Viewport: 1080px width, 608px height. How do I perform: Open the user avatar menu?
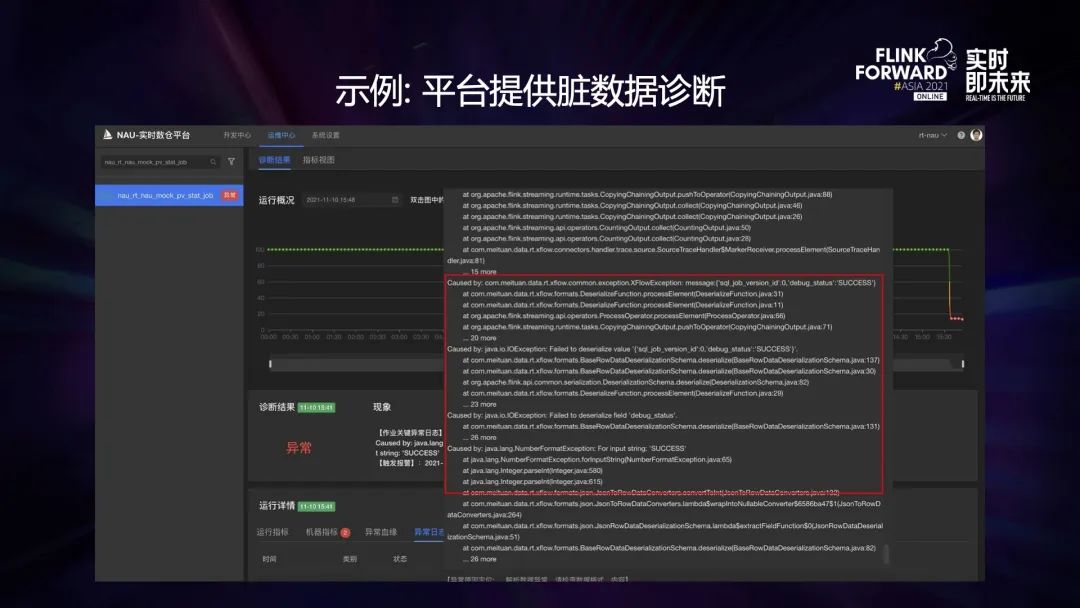976,135
